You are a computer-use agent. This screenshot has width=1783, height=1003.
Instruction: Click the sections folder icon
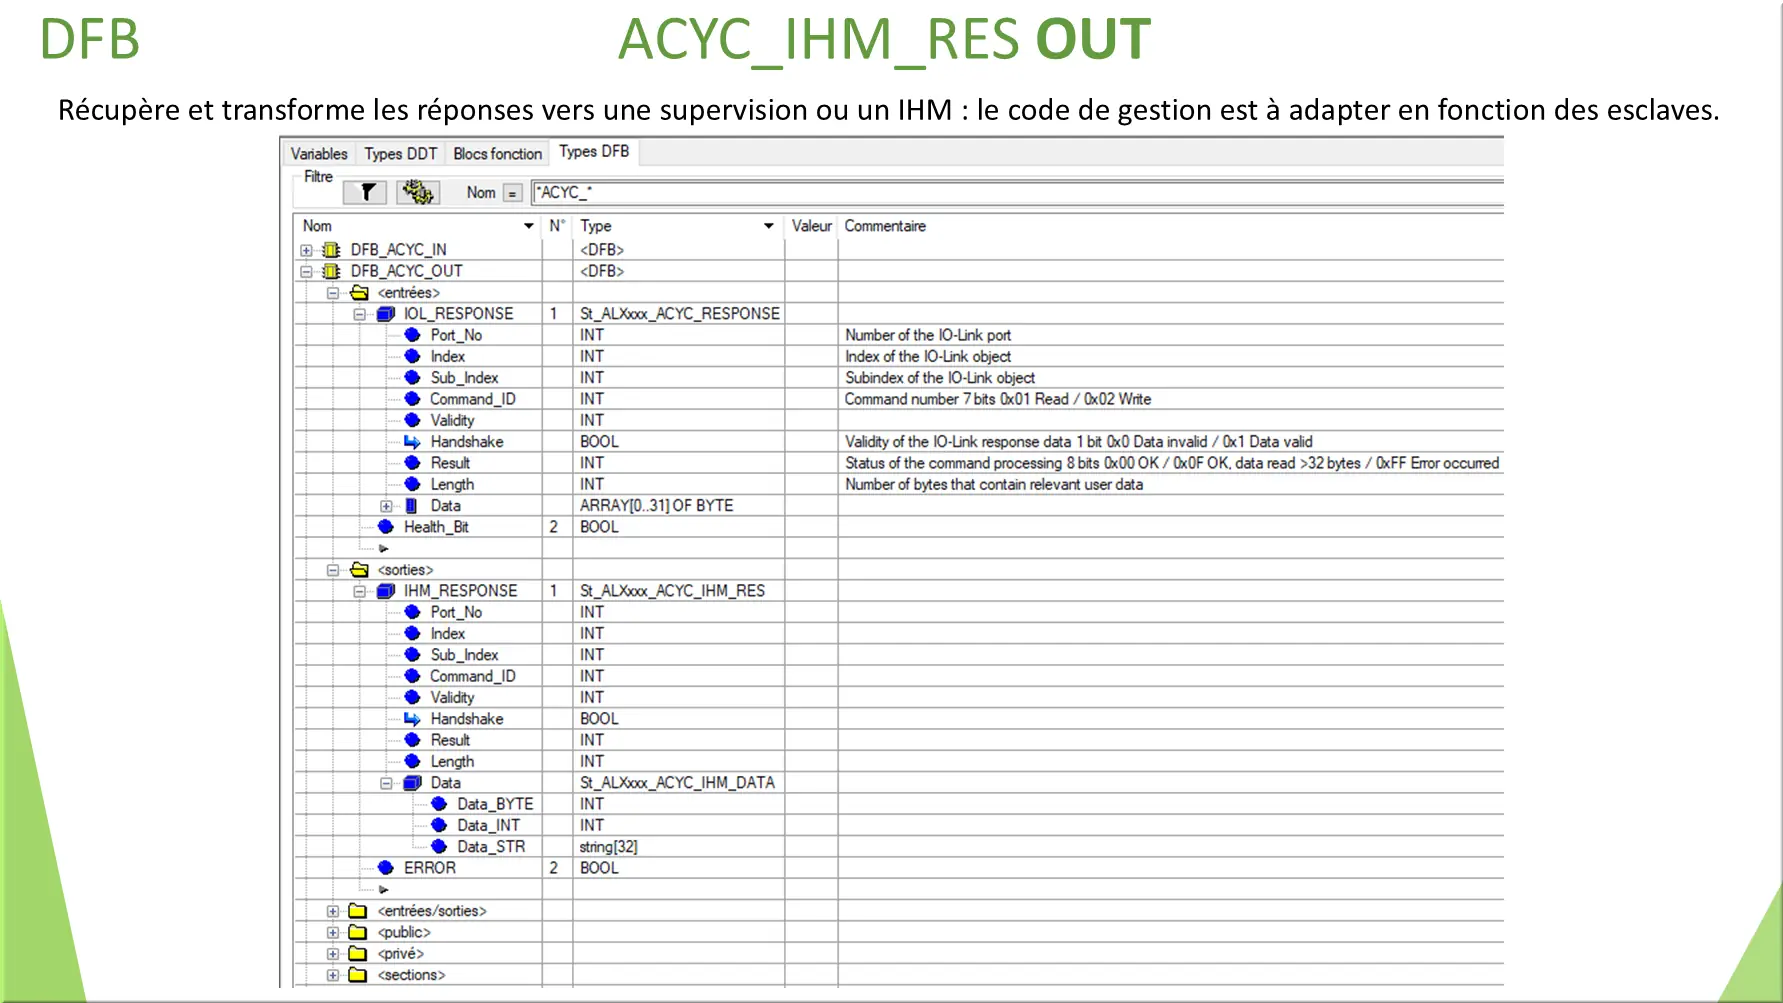[x=358, y=975]
